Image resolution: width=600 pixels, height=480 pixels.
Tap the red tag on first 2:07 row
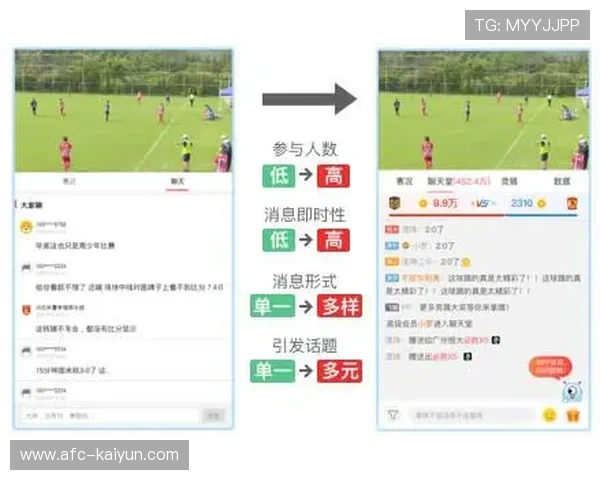[x=392, y=229]
